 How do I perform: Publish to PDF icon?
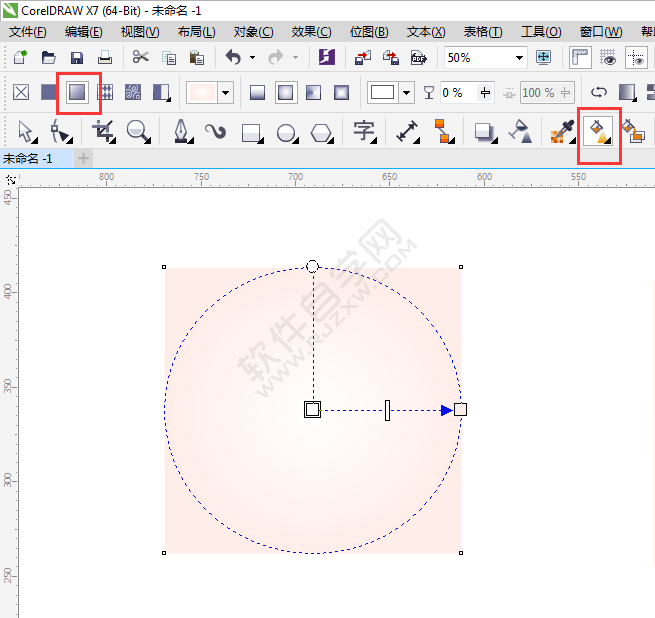(x=419, y=57)
